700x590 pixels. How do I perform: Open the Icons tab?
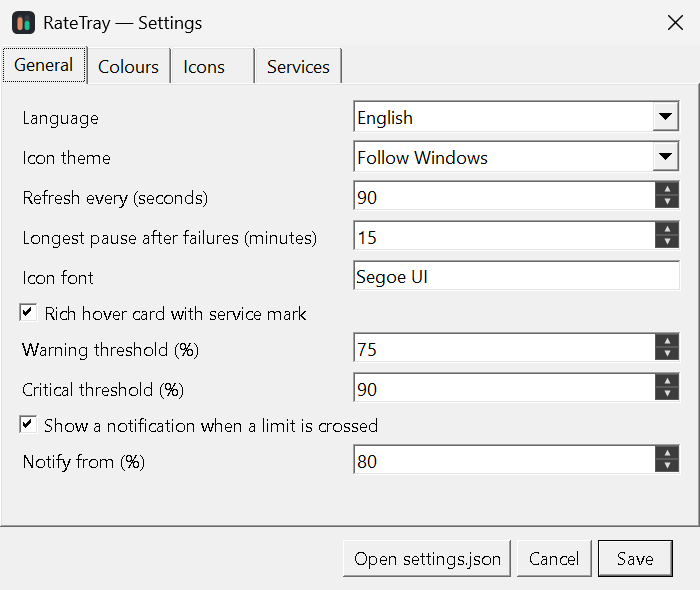coord(212,67)
